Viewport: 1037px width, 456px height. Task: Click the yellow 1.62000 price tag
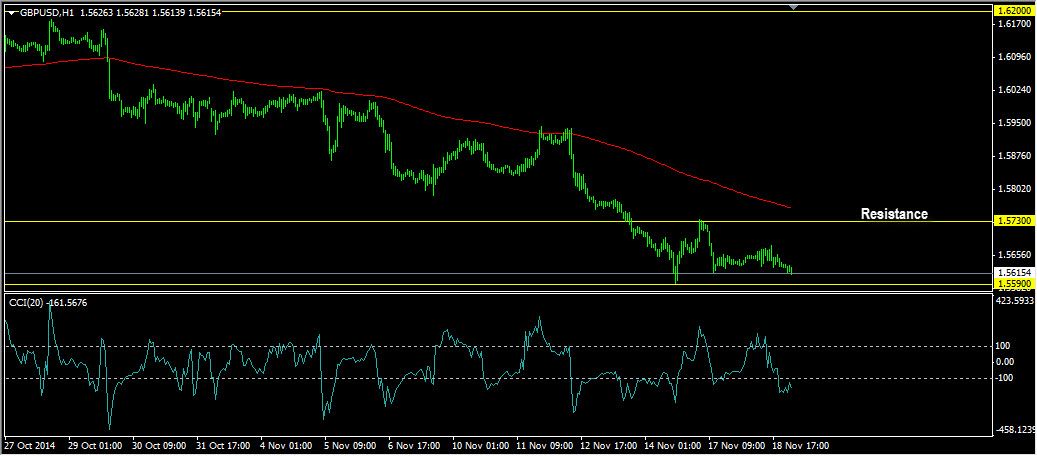coord(1015,11)
